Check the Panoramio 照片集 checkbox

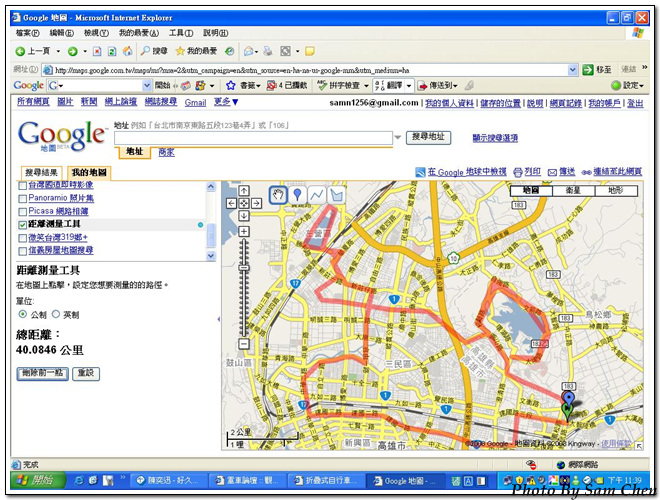(23, 198)
